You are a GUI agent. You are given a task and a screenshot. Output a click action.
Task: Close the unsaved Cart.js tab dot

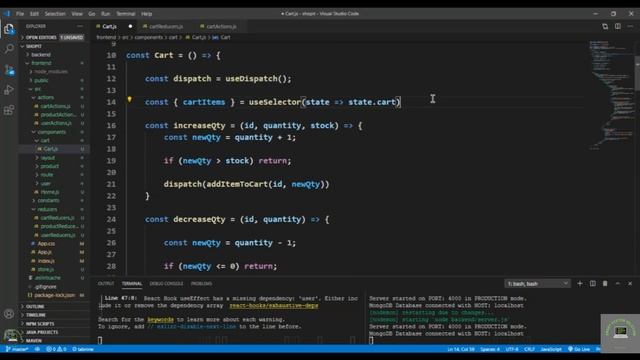point(130,26)
